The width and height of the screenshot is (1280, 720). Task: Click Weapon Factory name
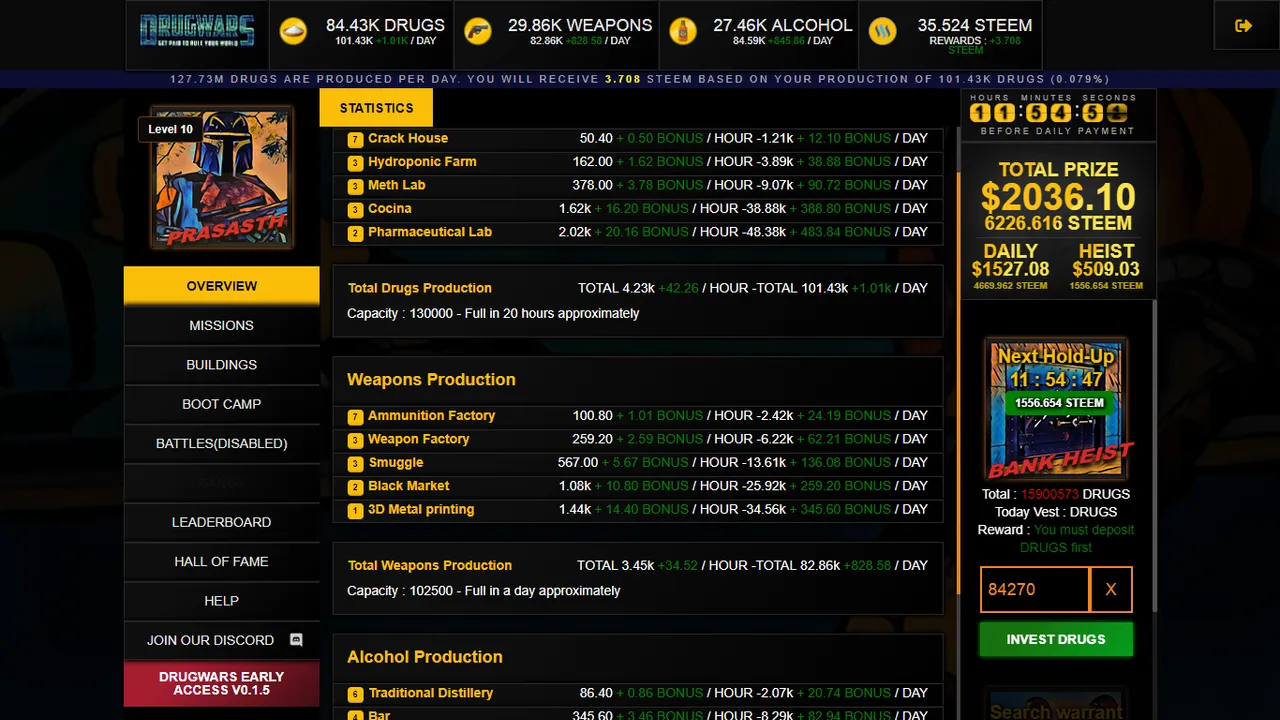(419, 439)
